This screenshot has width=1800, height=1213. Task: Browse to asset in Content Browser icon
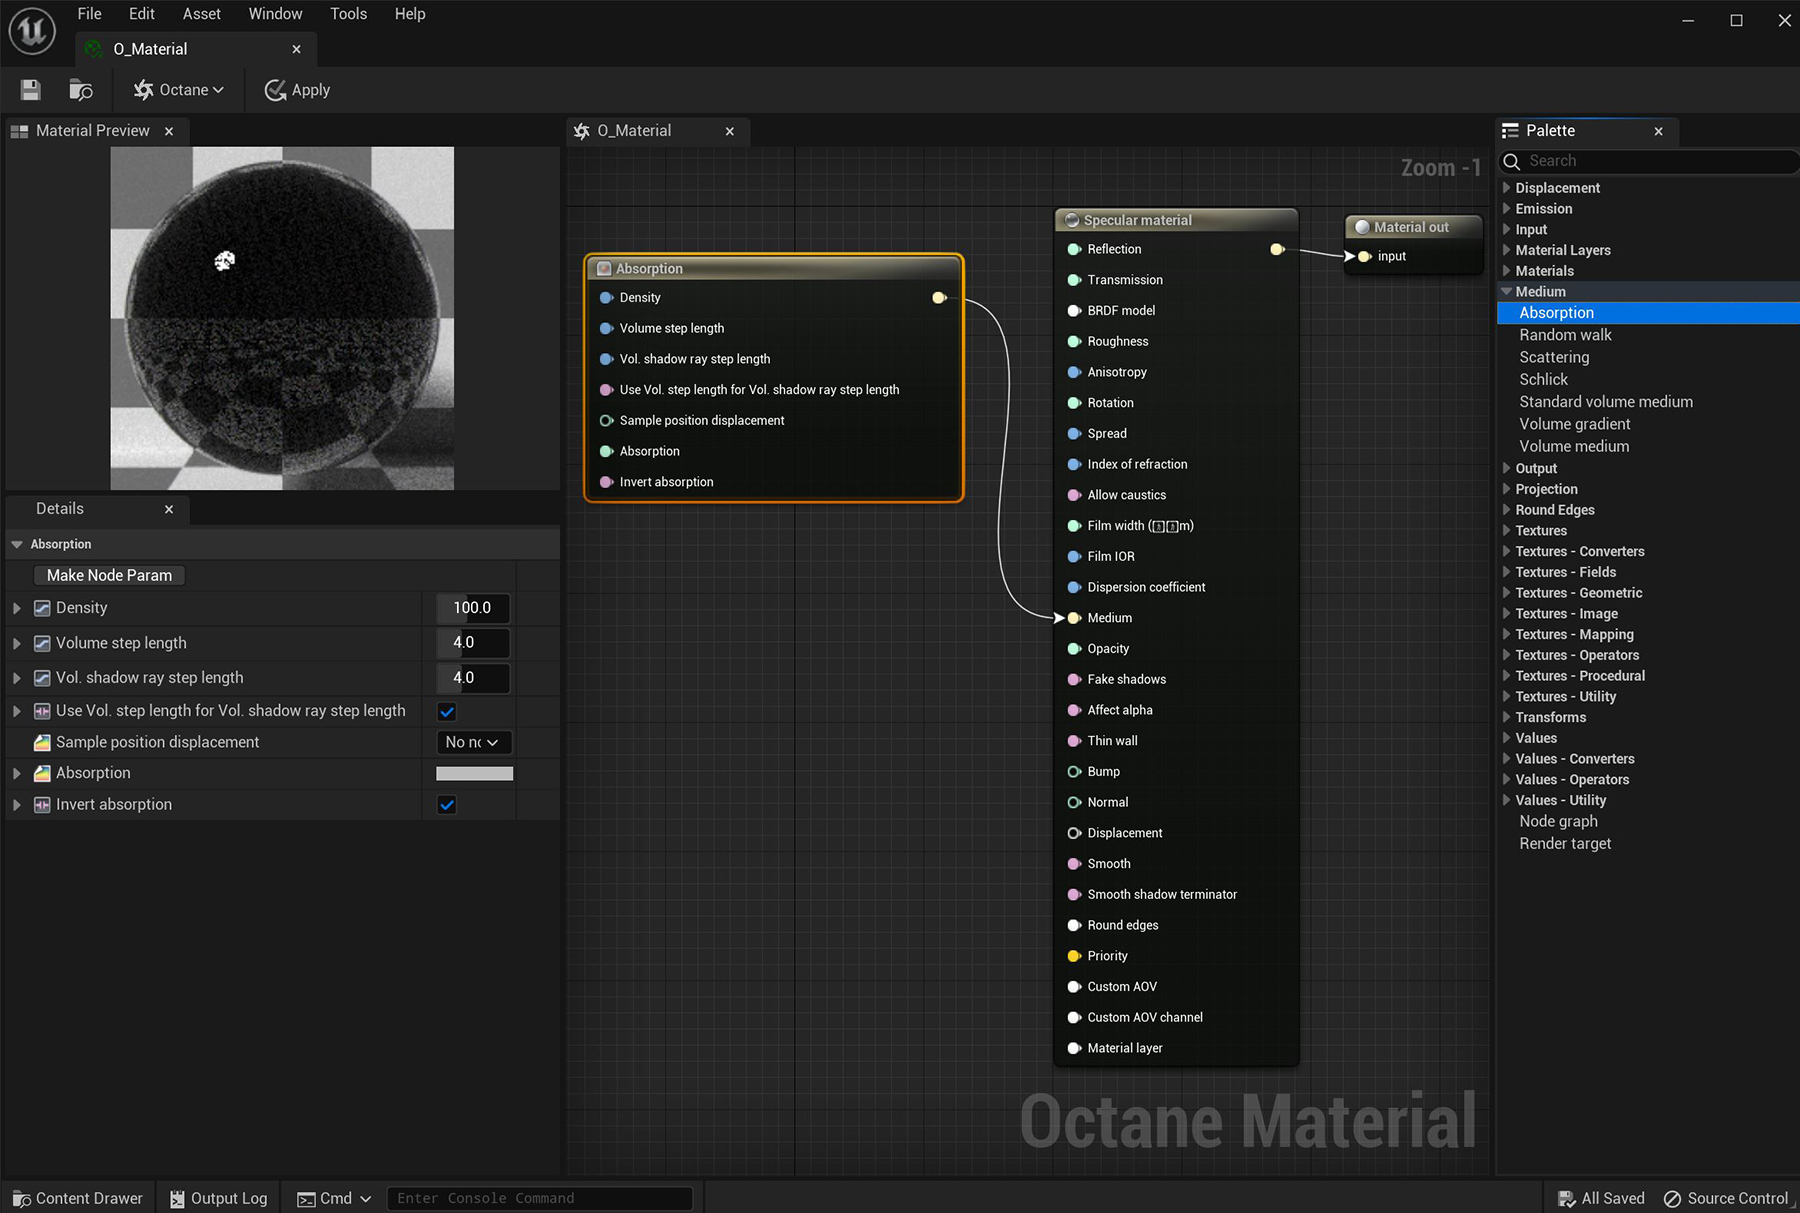coord(80,90)
